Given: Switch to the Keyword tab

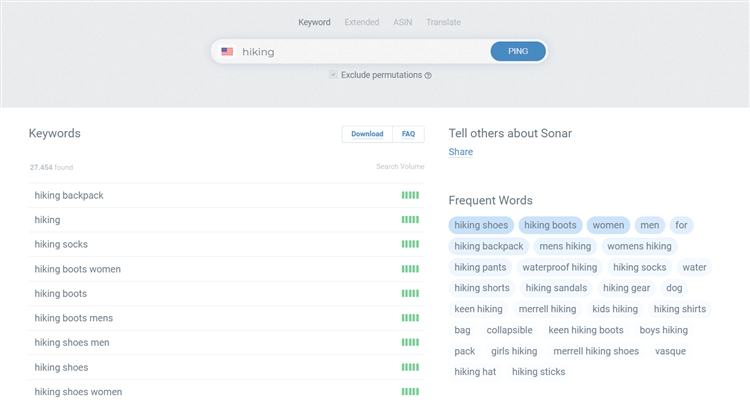Looking at the screenshot, I should click(314, 22).
